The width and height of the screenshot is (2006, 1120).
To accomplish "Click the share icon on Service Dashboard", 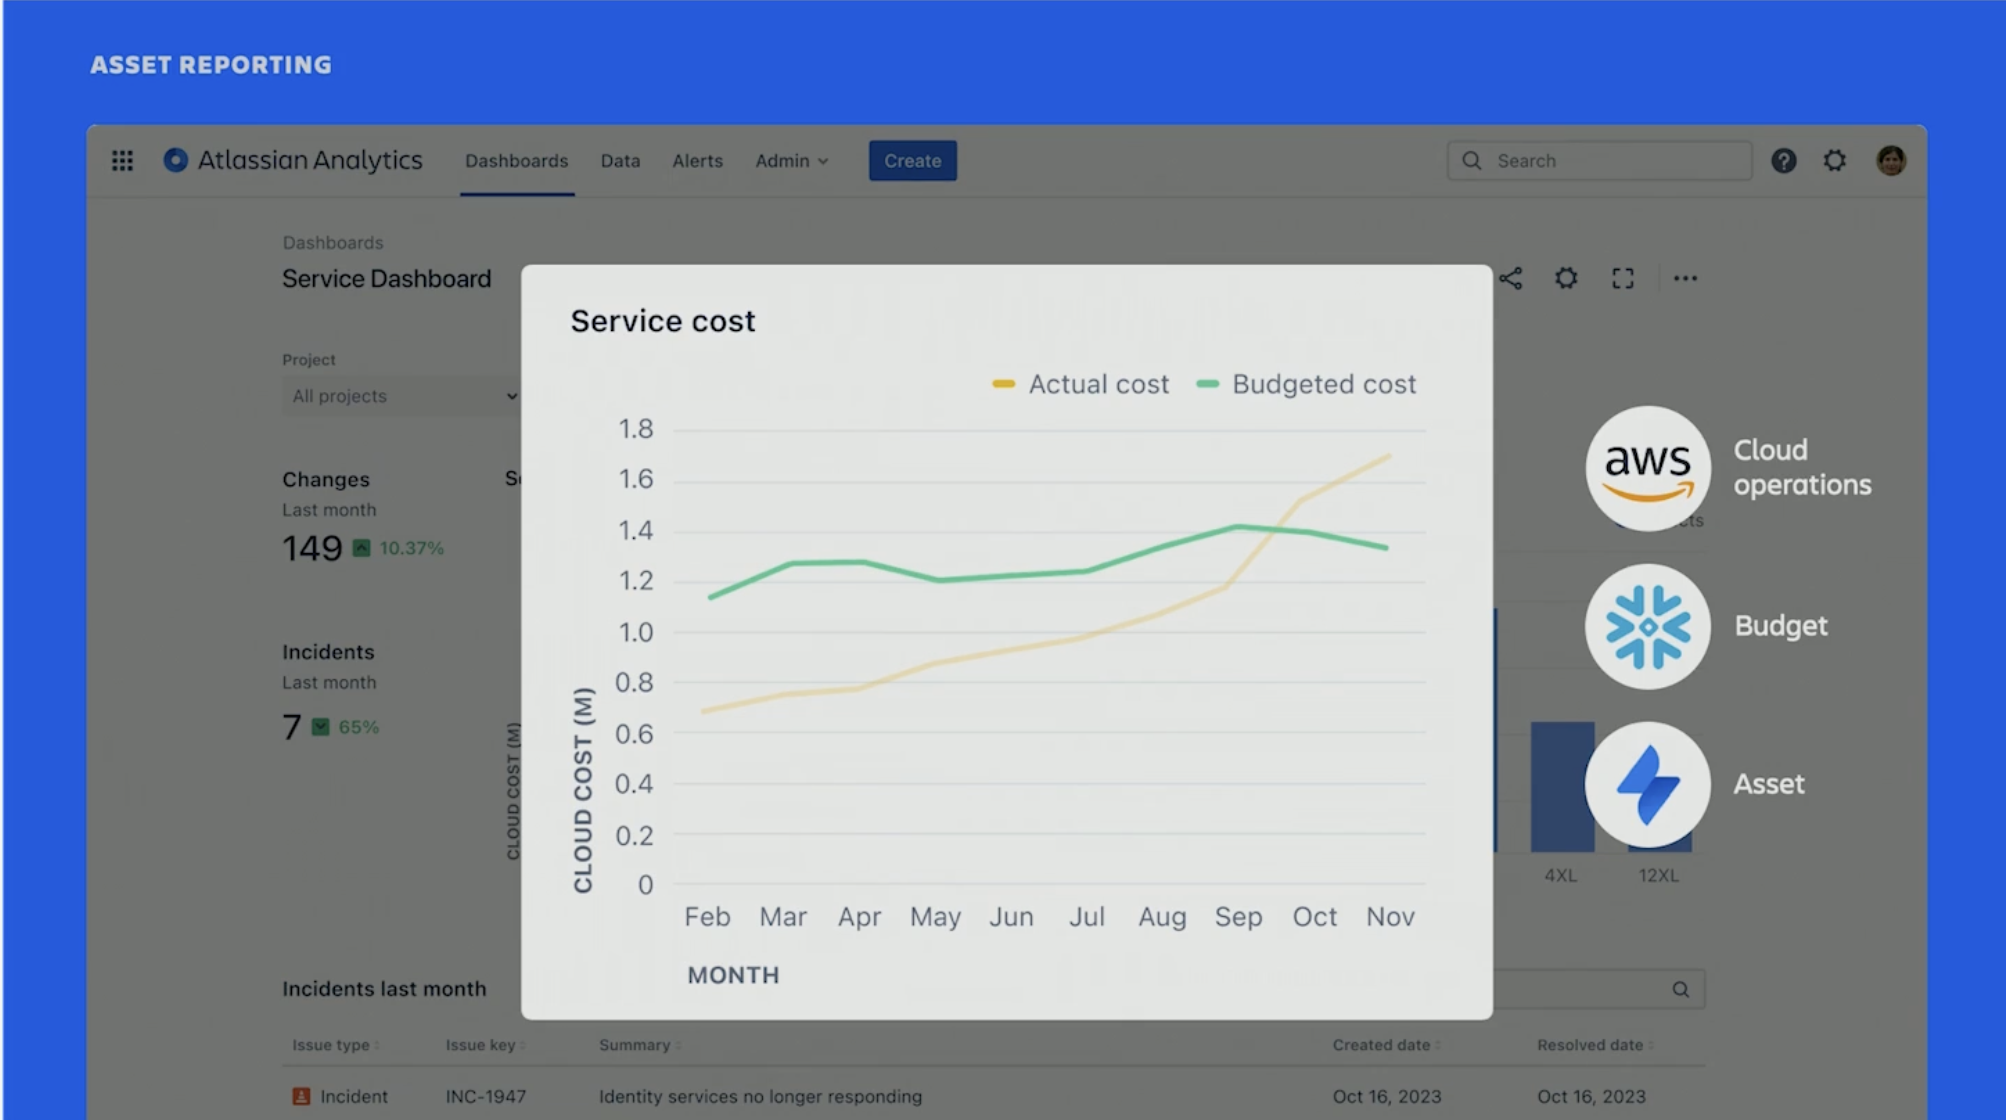I will [1510, 277].
